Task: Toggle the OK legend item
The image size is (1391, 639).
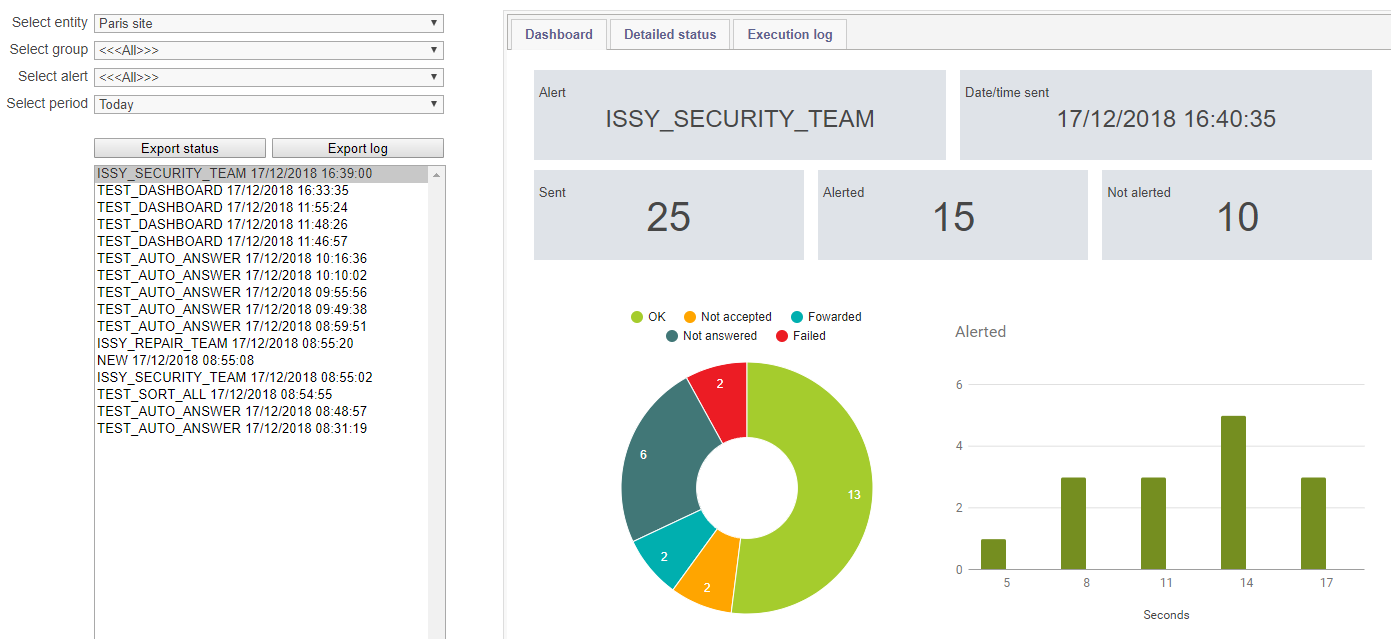Action: [648, 317]
